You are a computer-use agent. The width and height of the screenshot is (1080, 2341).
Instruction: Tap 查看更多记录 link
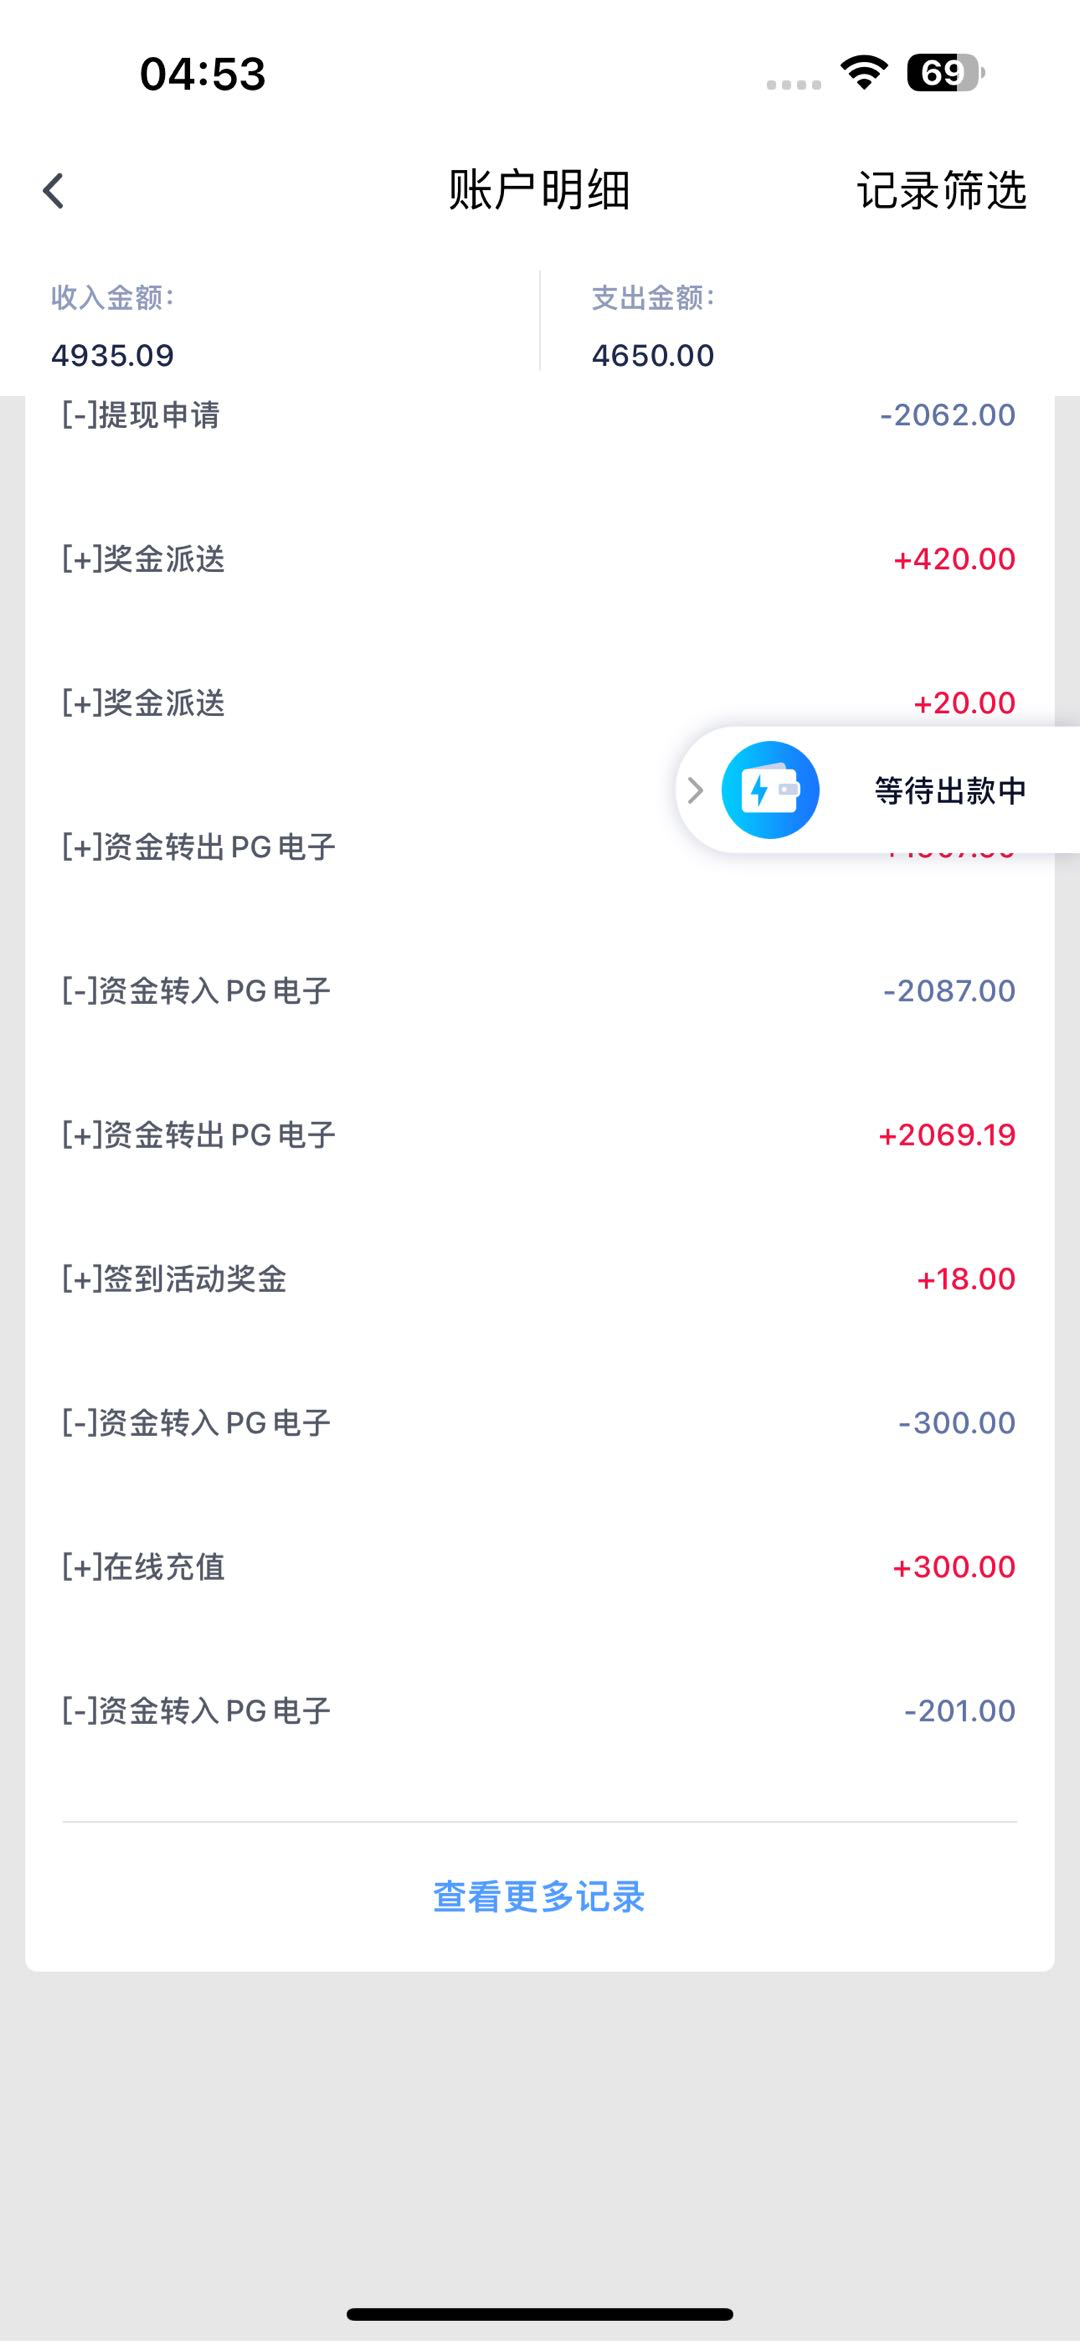coord(539,1897)
